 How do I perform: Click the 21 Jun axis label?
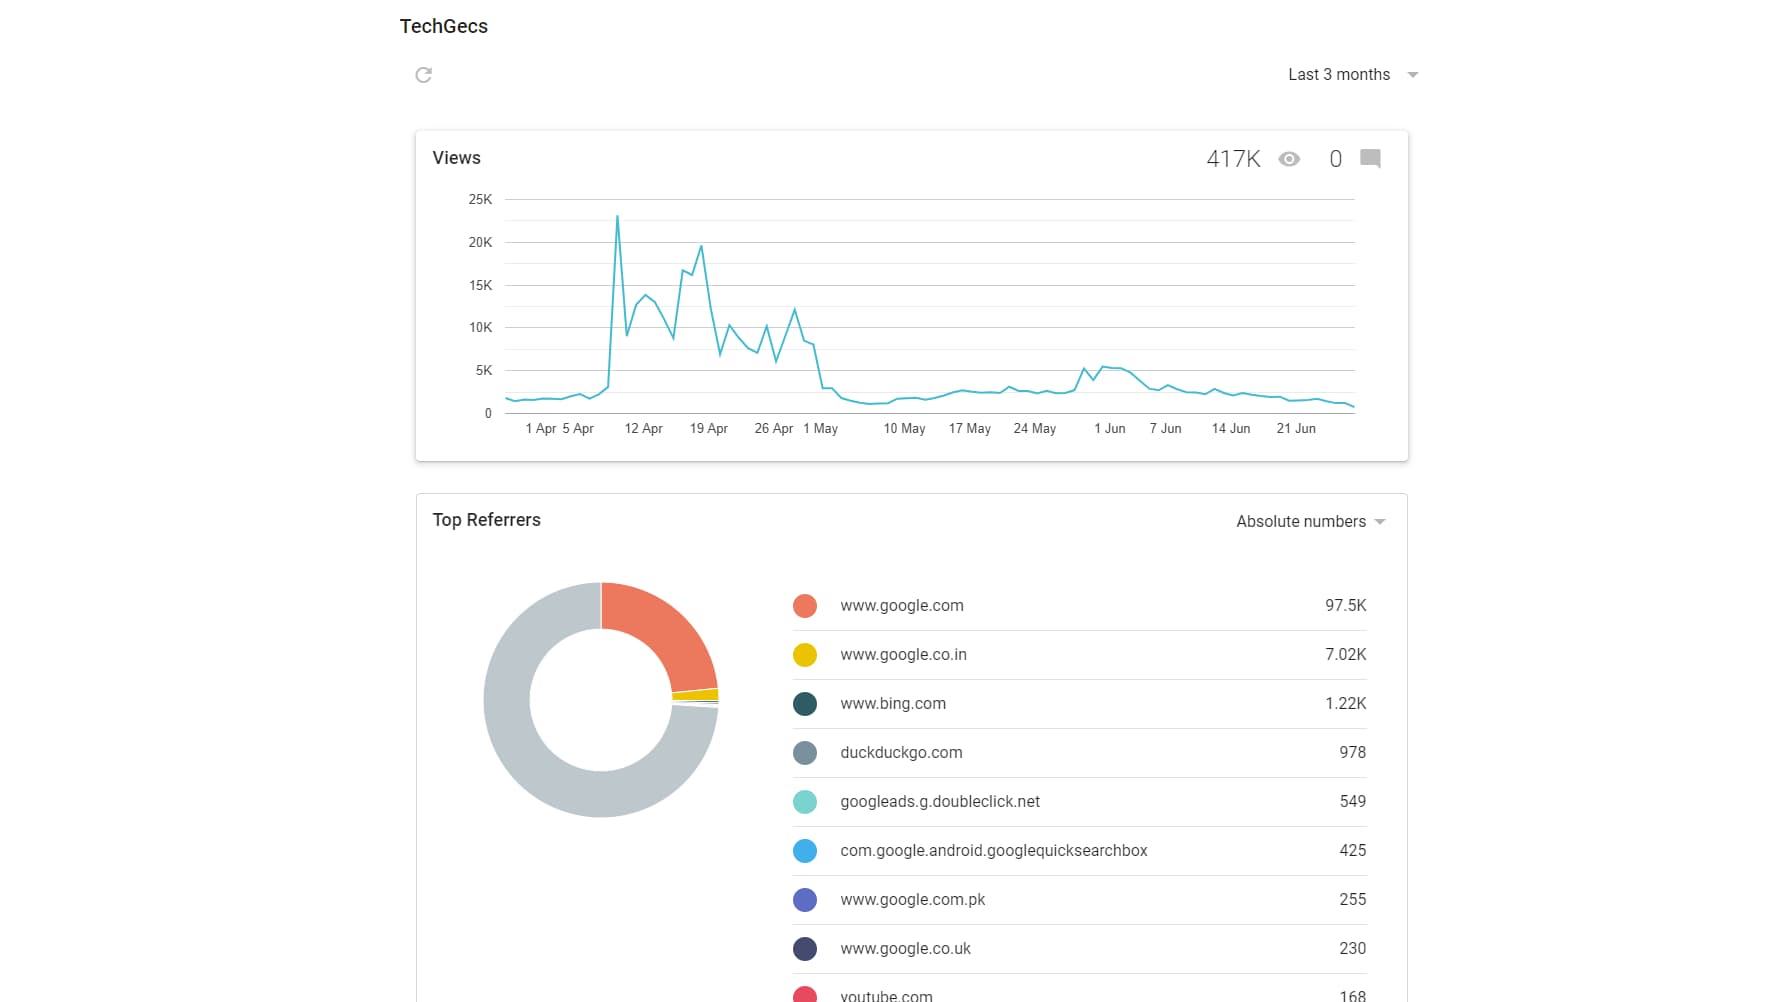click(x=1296, y=429)
